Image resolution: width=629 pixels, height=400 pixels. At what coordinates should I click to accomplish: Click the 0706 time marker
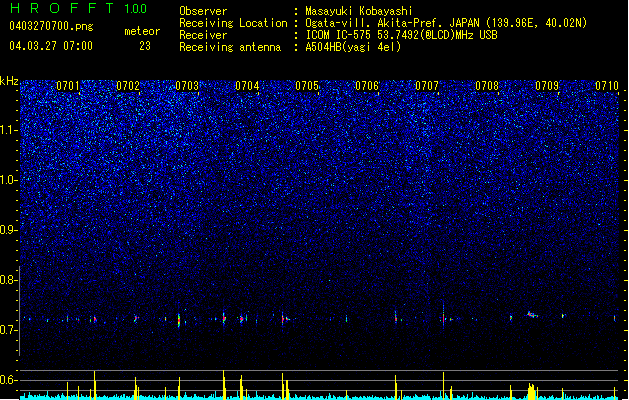(367, 86)
